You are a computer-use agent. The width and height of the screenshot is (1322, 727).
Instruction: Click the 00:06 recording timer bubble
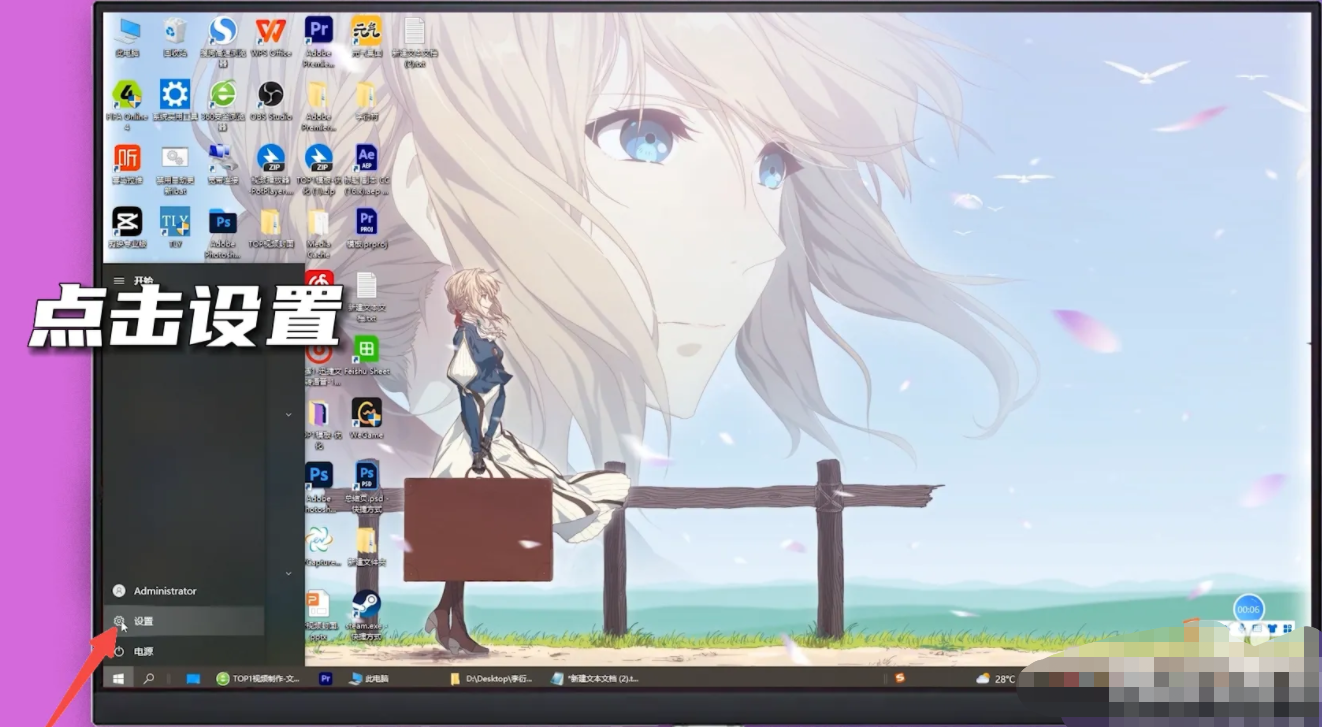[x=1248, y=609]
